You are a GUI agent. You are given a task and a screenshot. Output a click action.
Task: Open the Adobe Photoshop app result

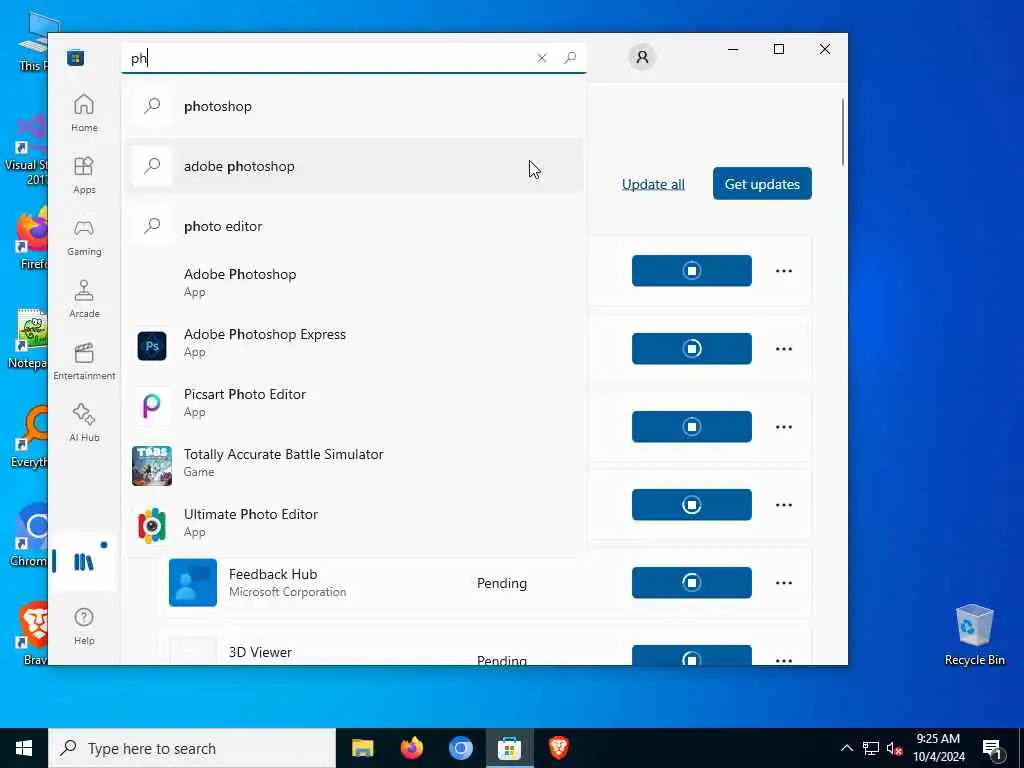tap(353, 283)
